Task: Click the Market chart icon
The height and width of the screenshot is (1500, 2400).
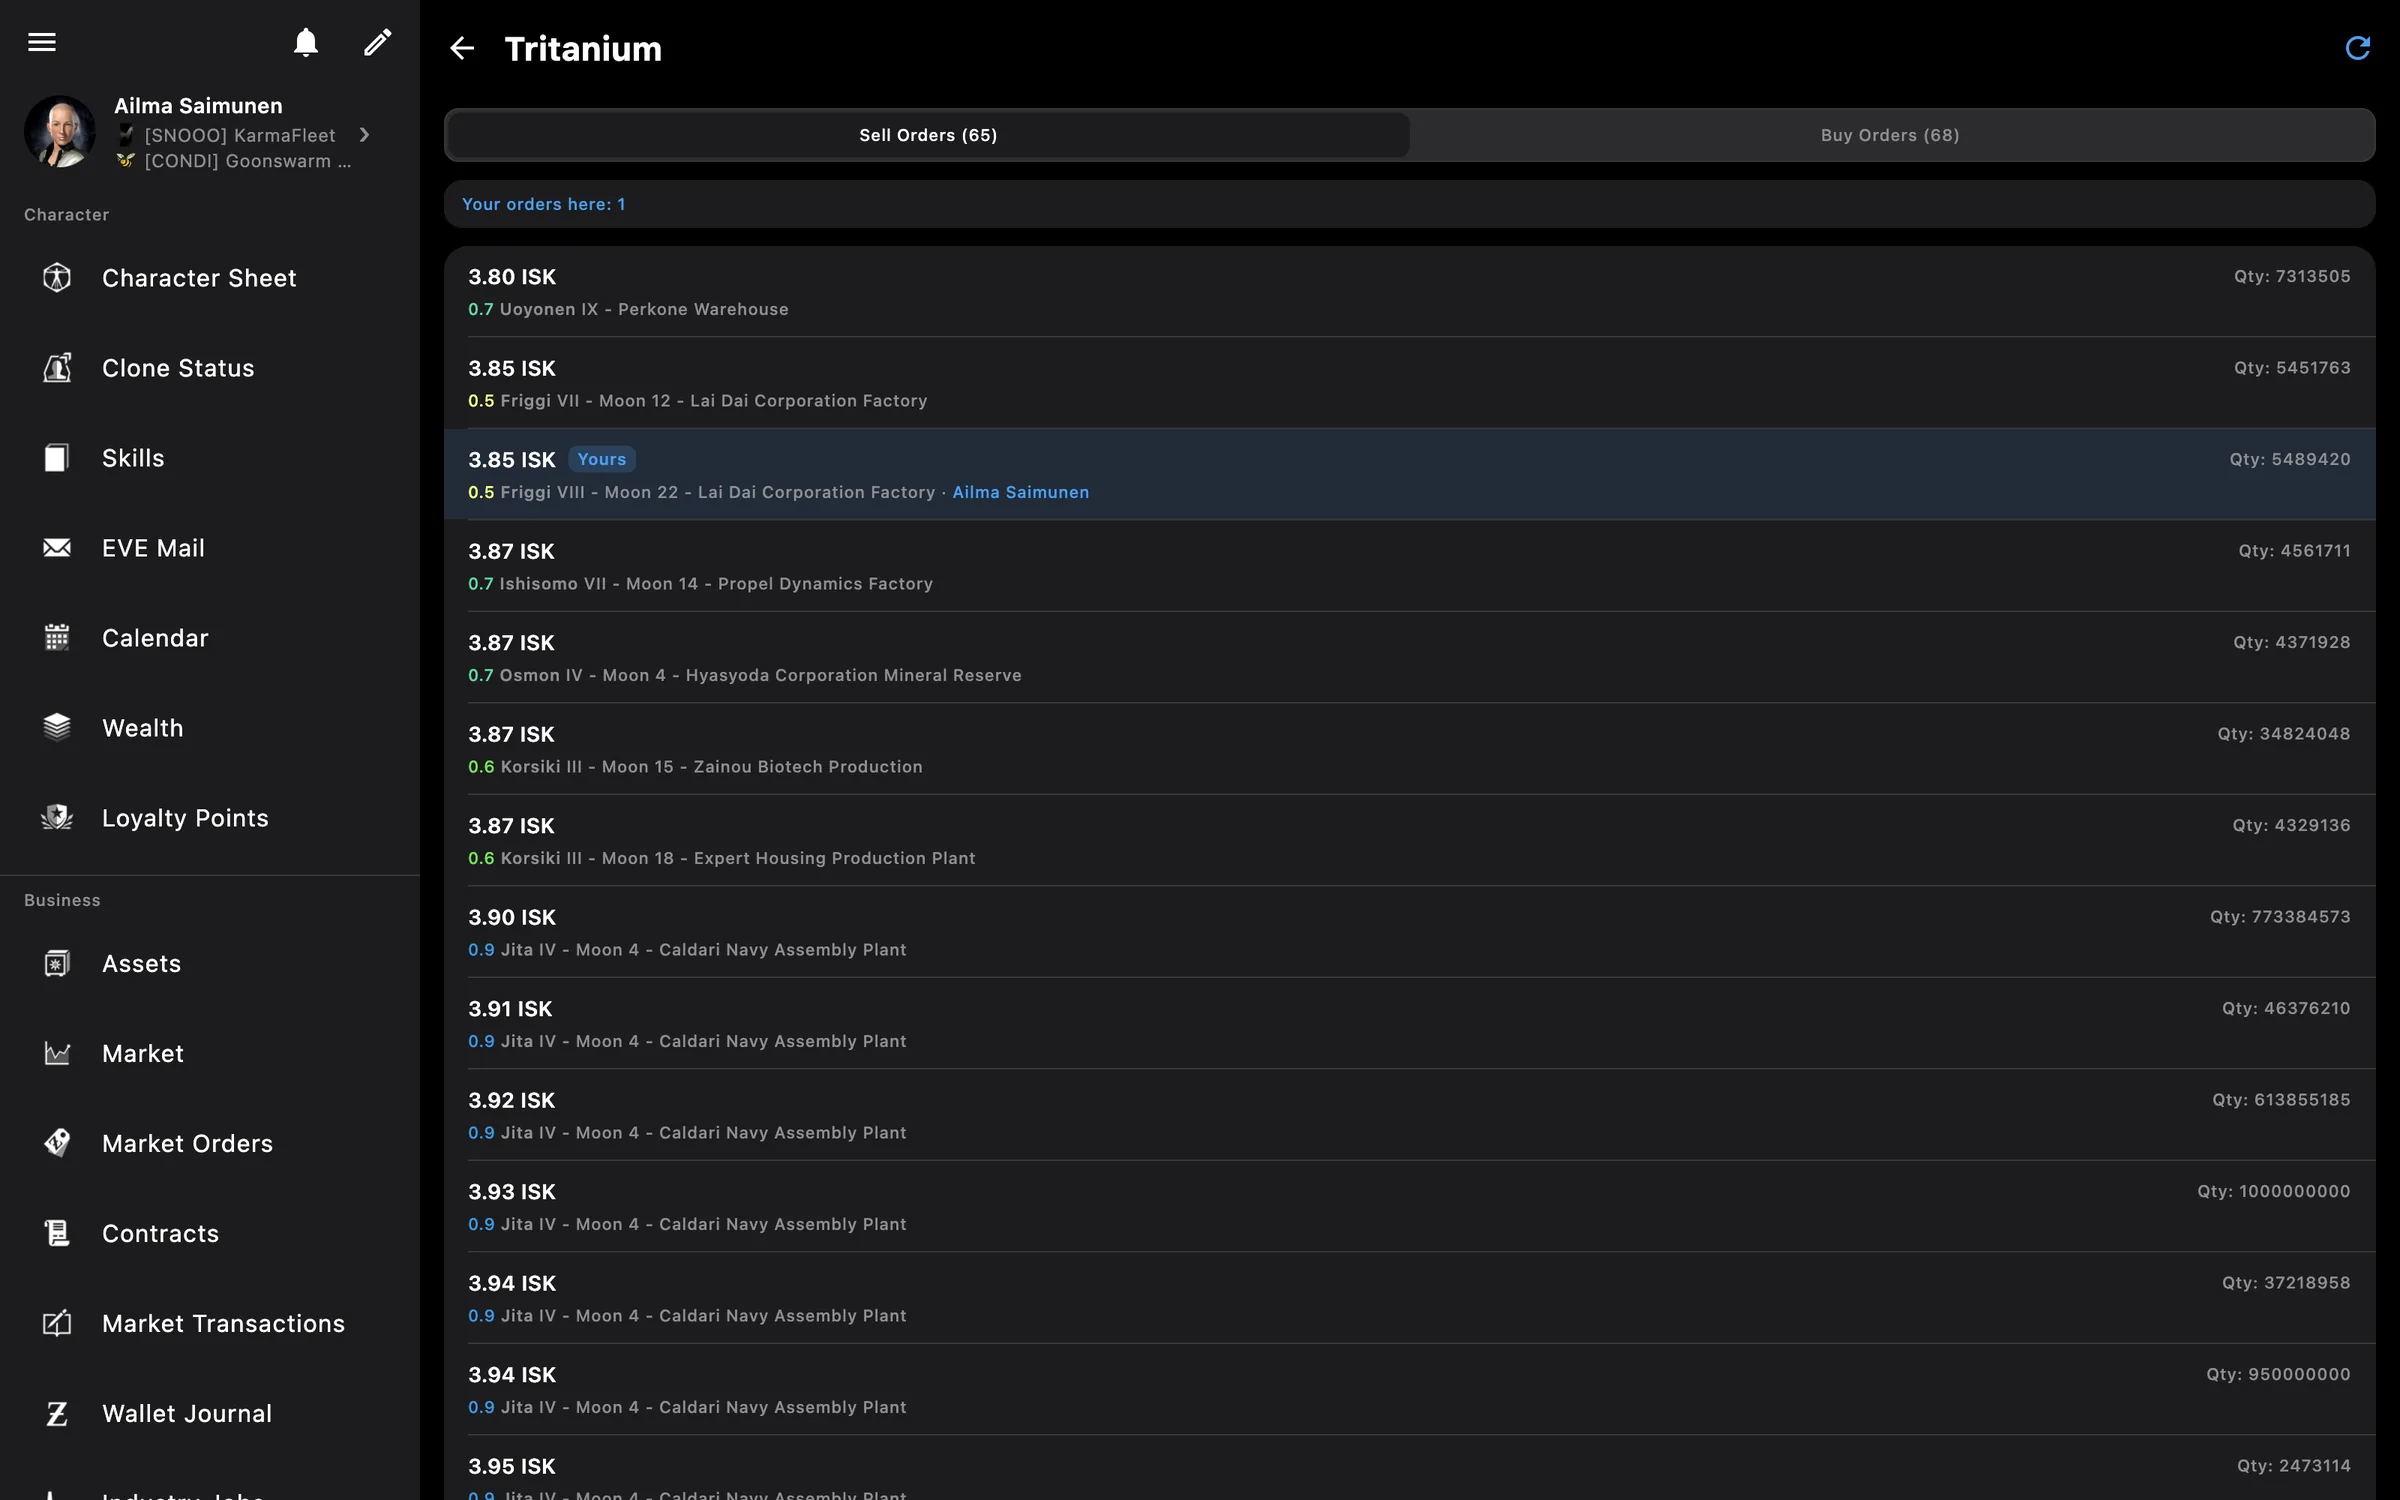Action: pyautogui.click(x=57, y=1053)
